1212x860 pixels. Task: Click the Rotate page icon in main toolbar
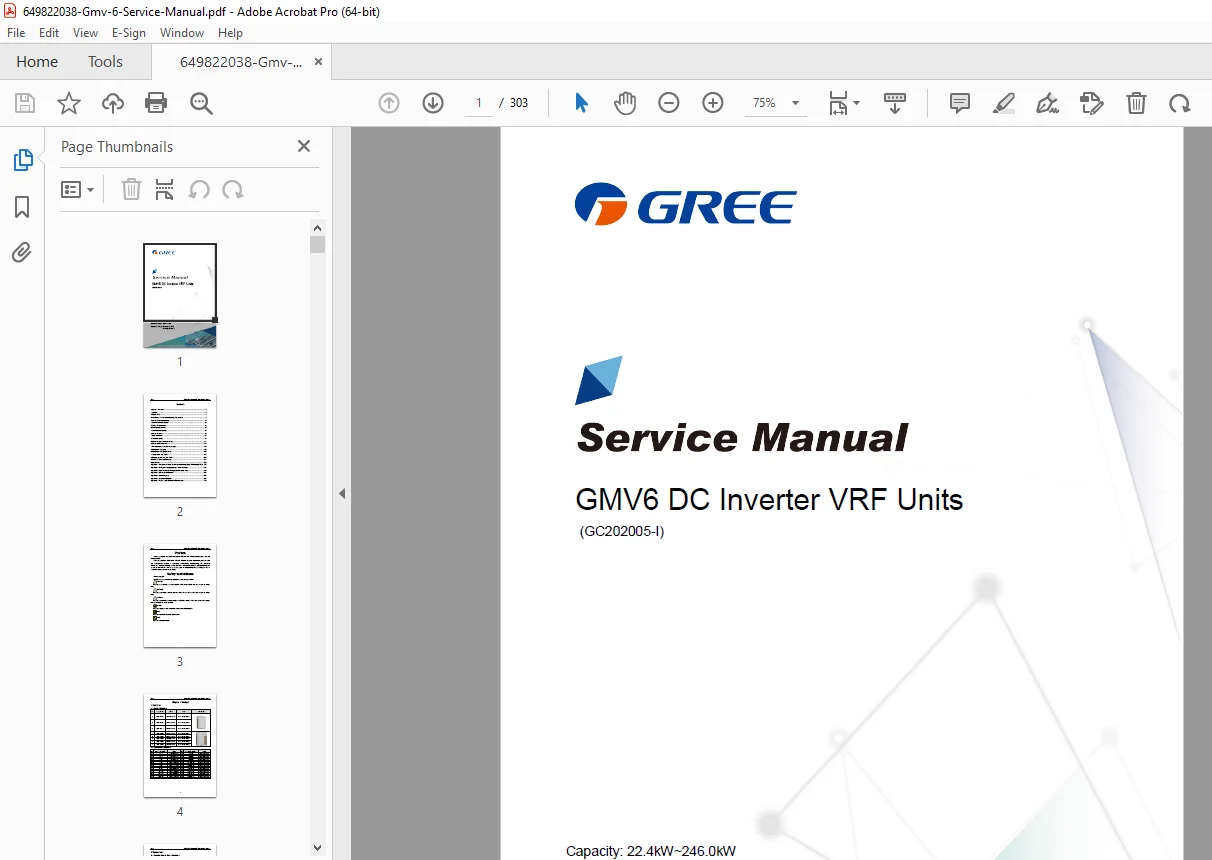tap(1180, 103)
